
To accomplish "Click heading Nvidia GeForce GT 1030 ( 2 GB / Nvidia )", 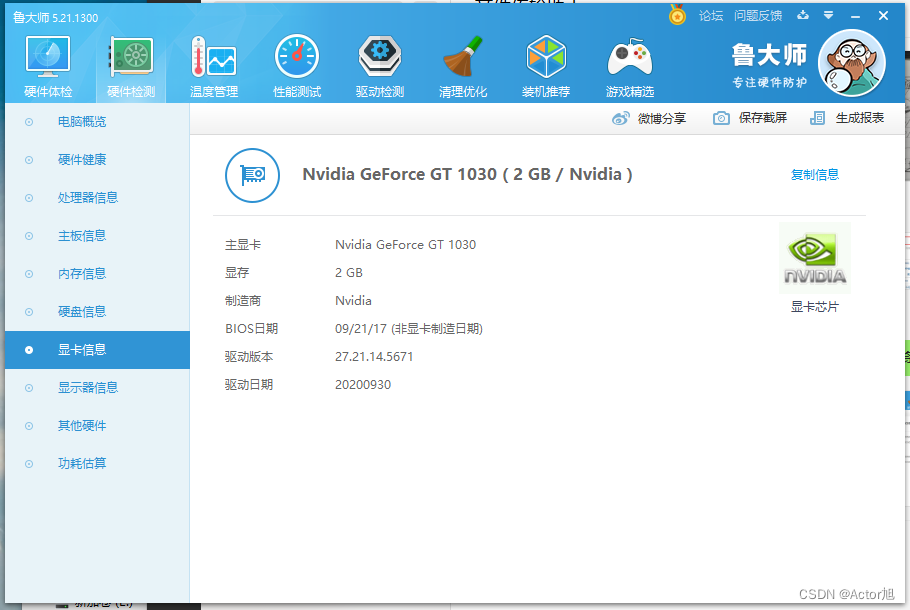I will pos(467,174).
